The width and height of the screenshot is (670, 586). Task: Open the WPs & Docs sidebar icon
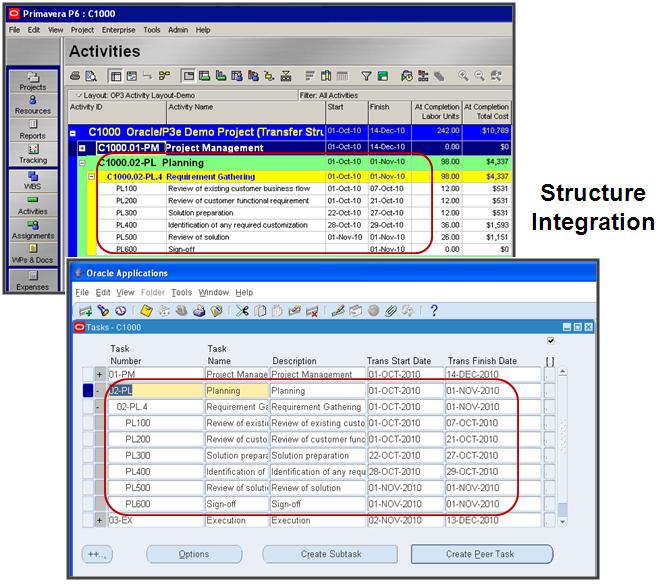pyautogui.click(x=33, y=254)
